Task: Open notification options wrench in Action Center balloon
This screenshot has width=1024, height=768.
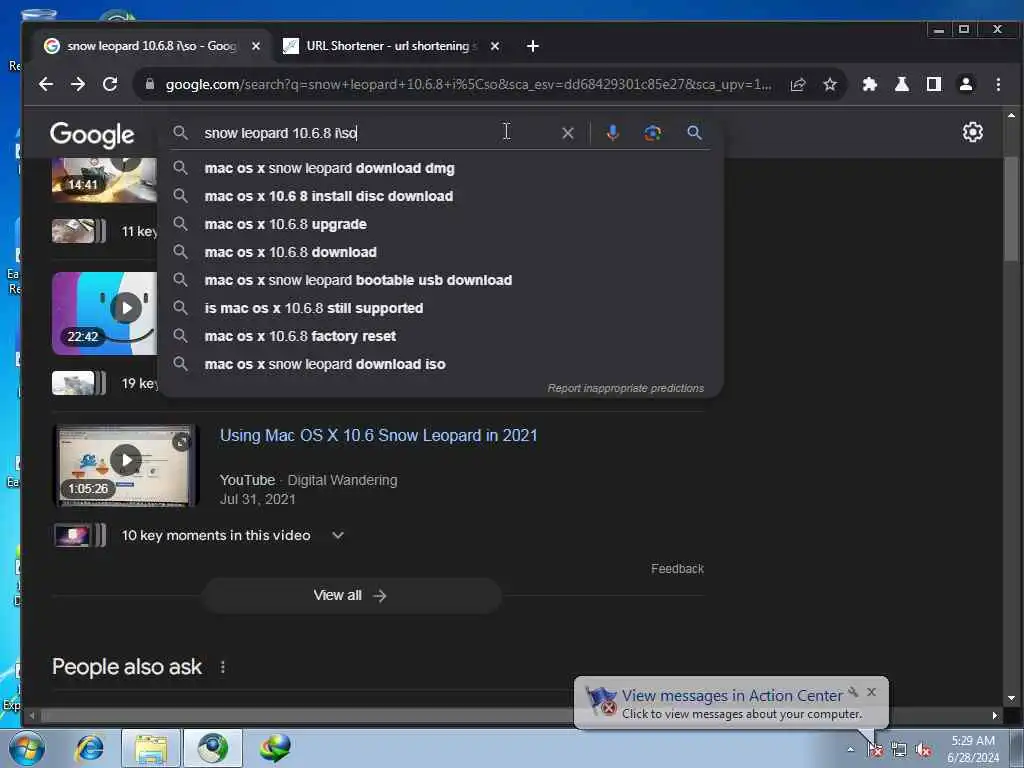Action: click(853, 692)
